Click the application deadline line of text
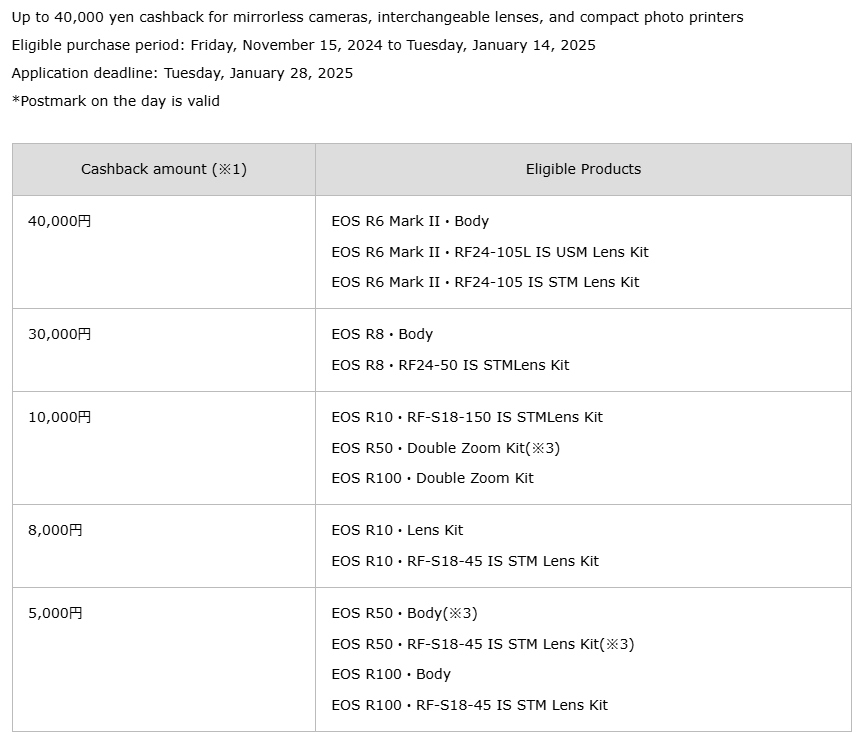 pos(182,73)
